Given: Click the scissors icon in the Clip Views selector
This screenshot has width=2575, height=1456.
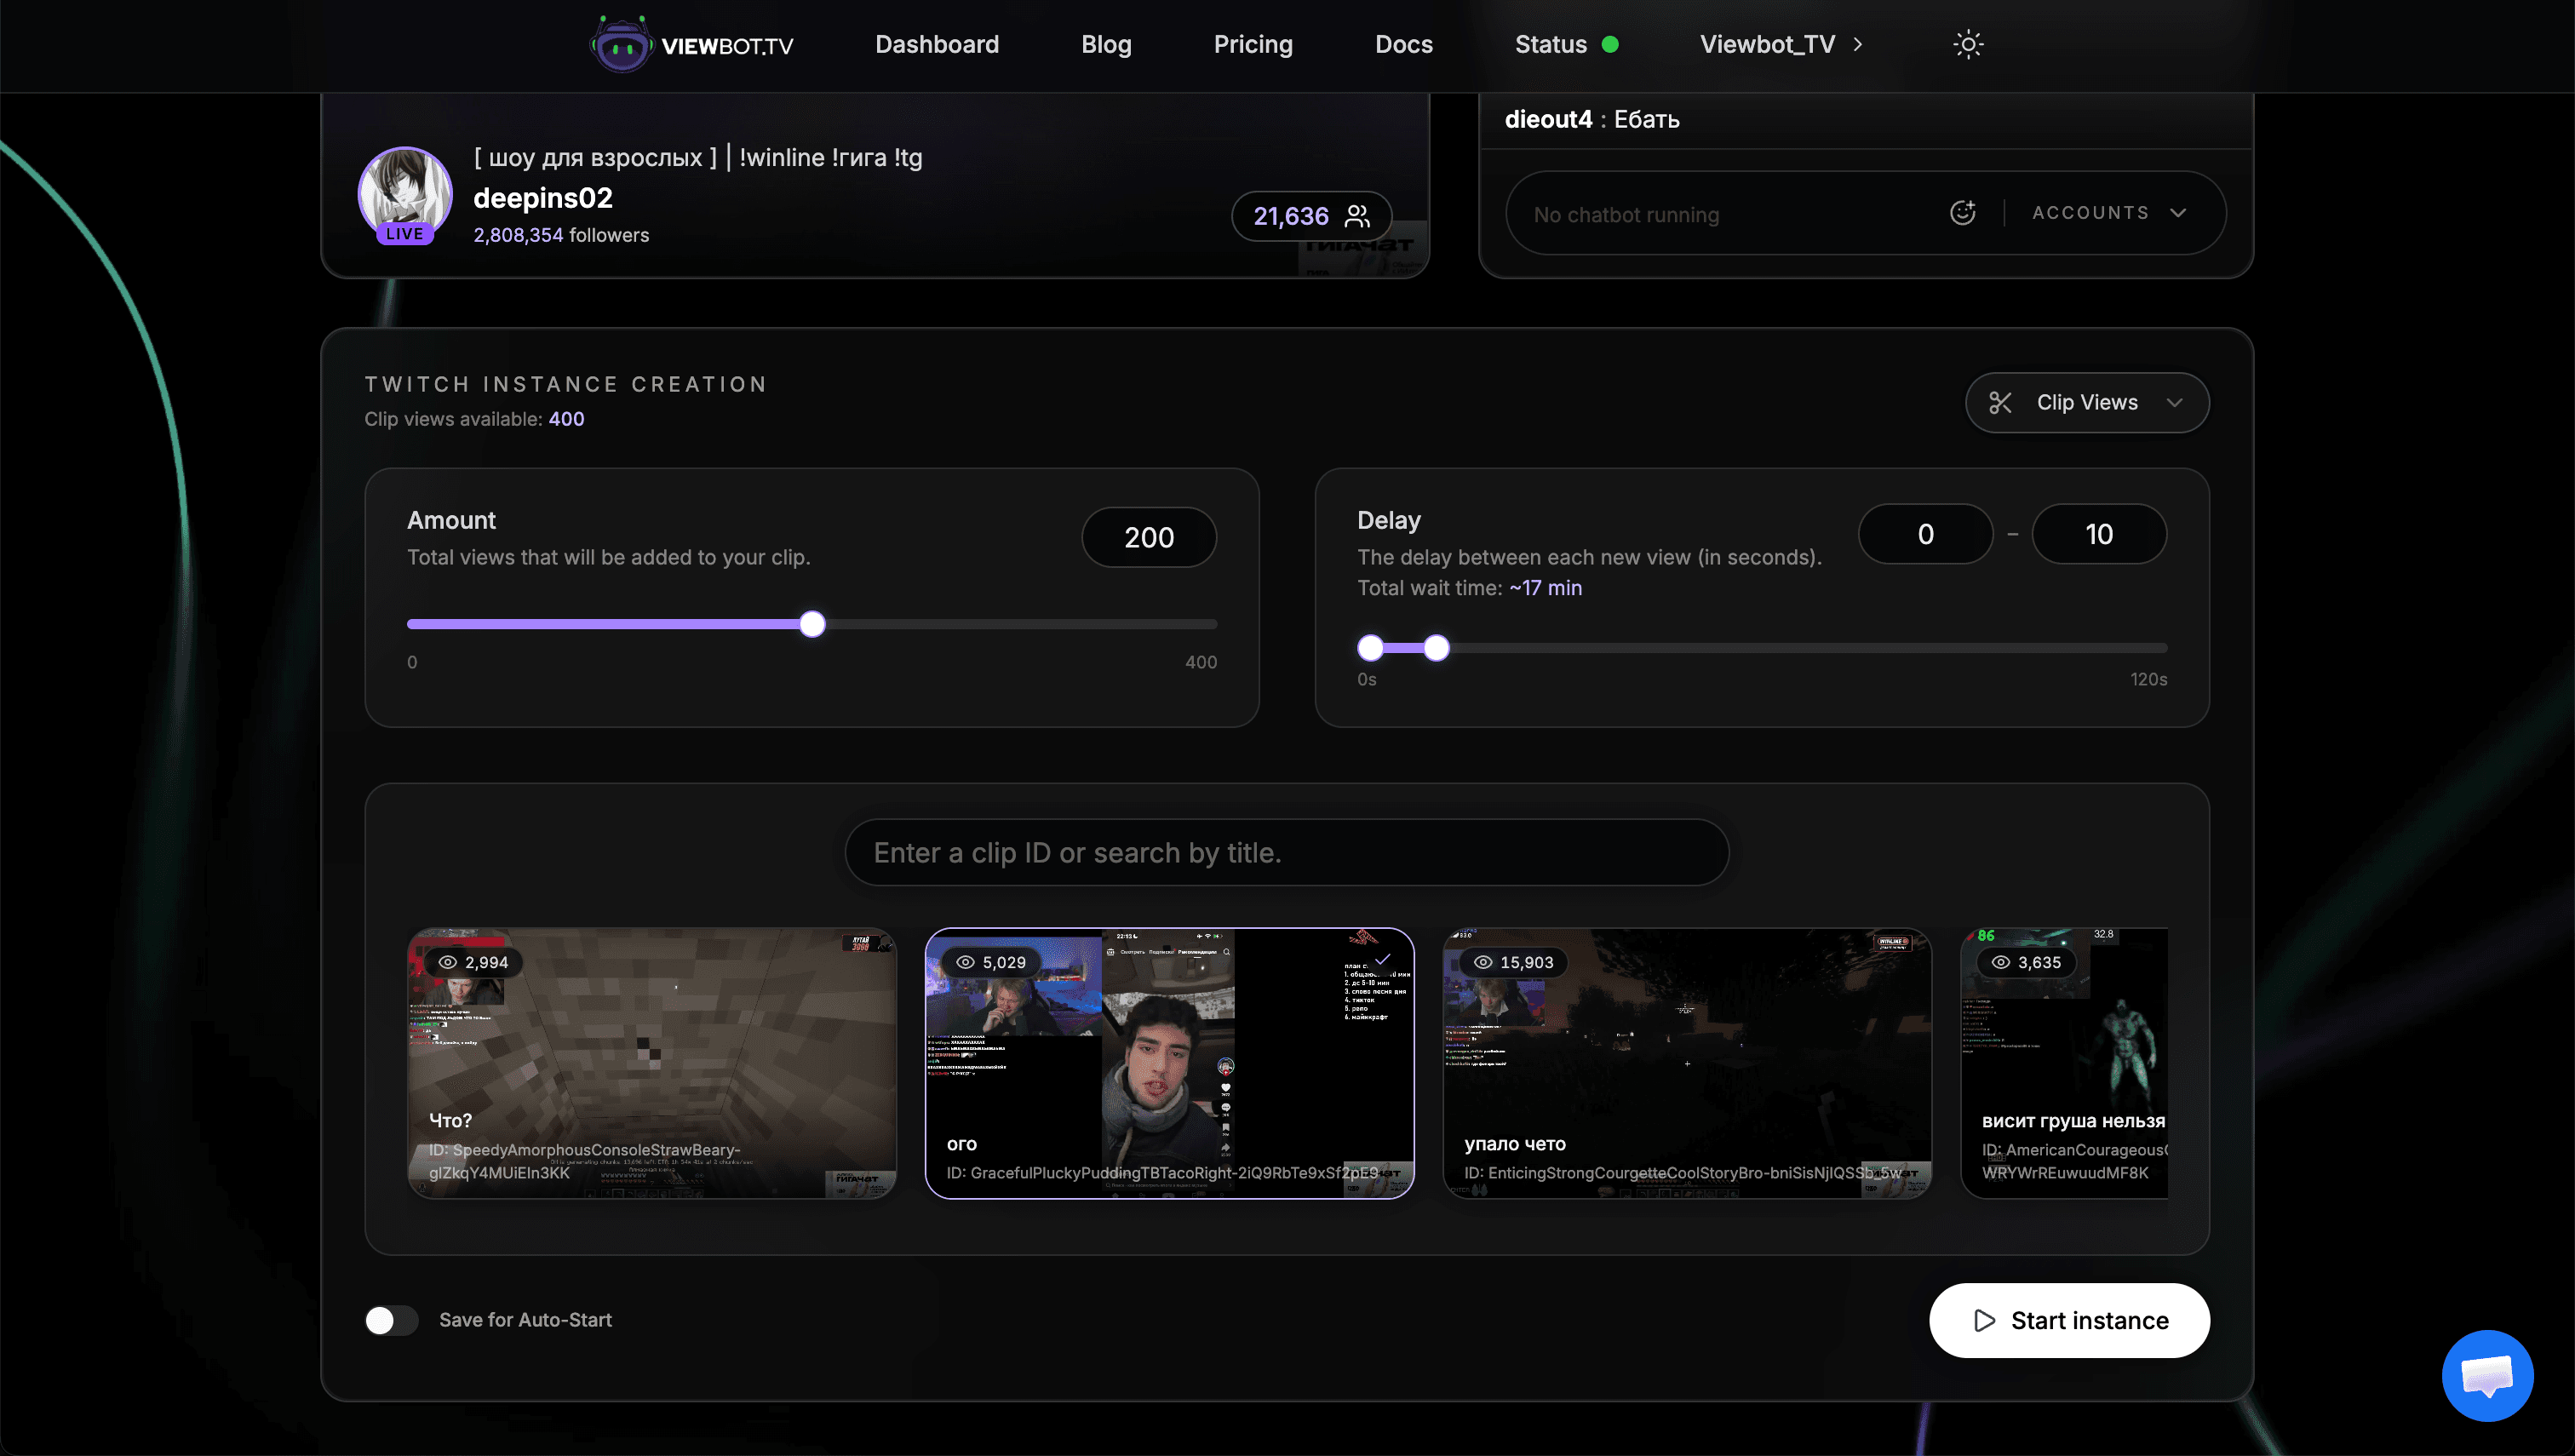Looking at the screenshot, I should 2001,402.
